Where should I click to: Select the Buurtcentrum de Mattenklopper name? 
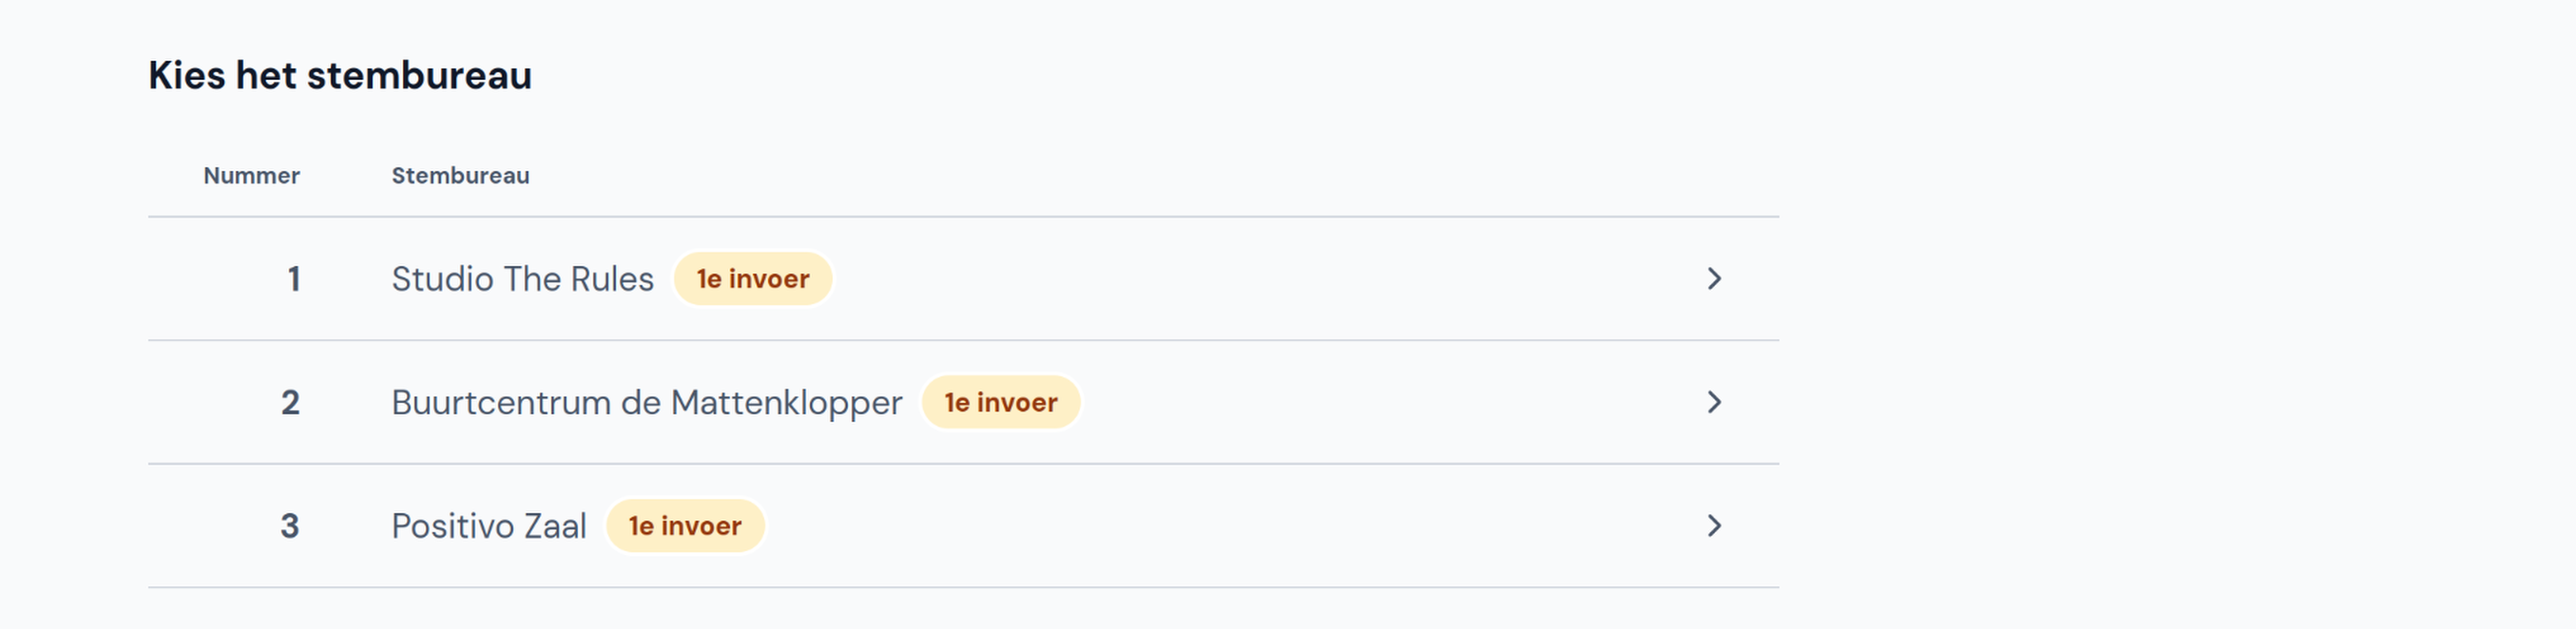click(646, 403)
